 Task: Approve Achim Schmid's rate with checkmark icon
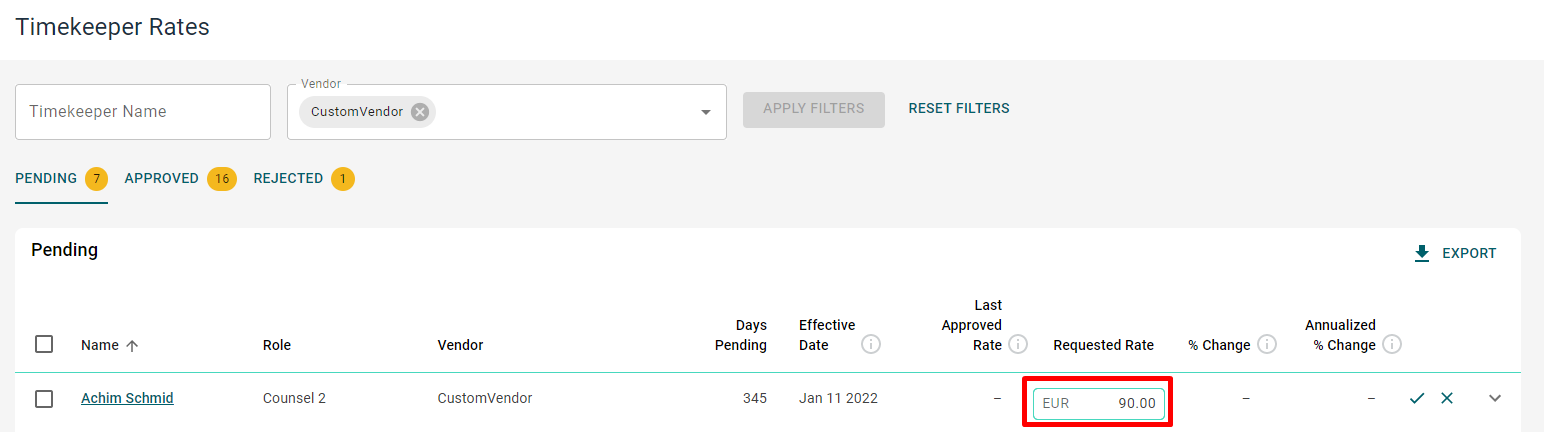[1416, 398]
